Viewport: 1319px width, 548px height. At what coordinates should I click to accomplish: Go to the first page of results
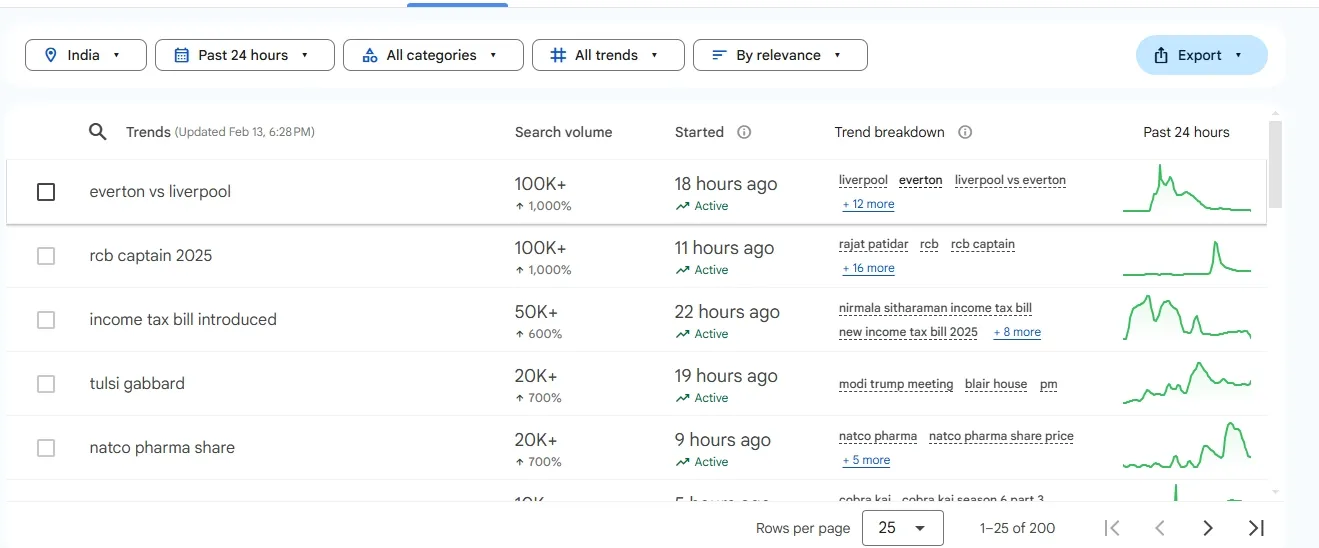[1111, 528]
